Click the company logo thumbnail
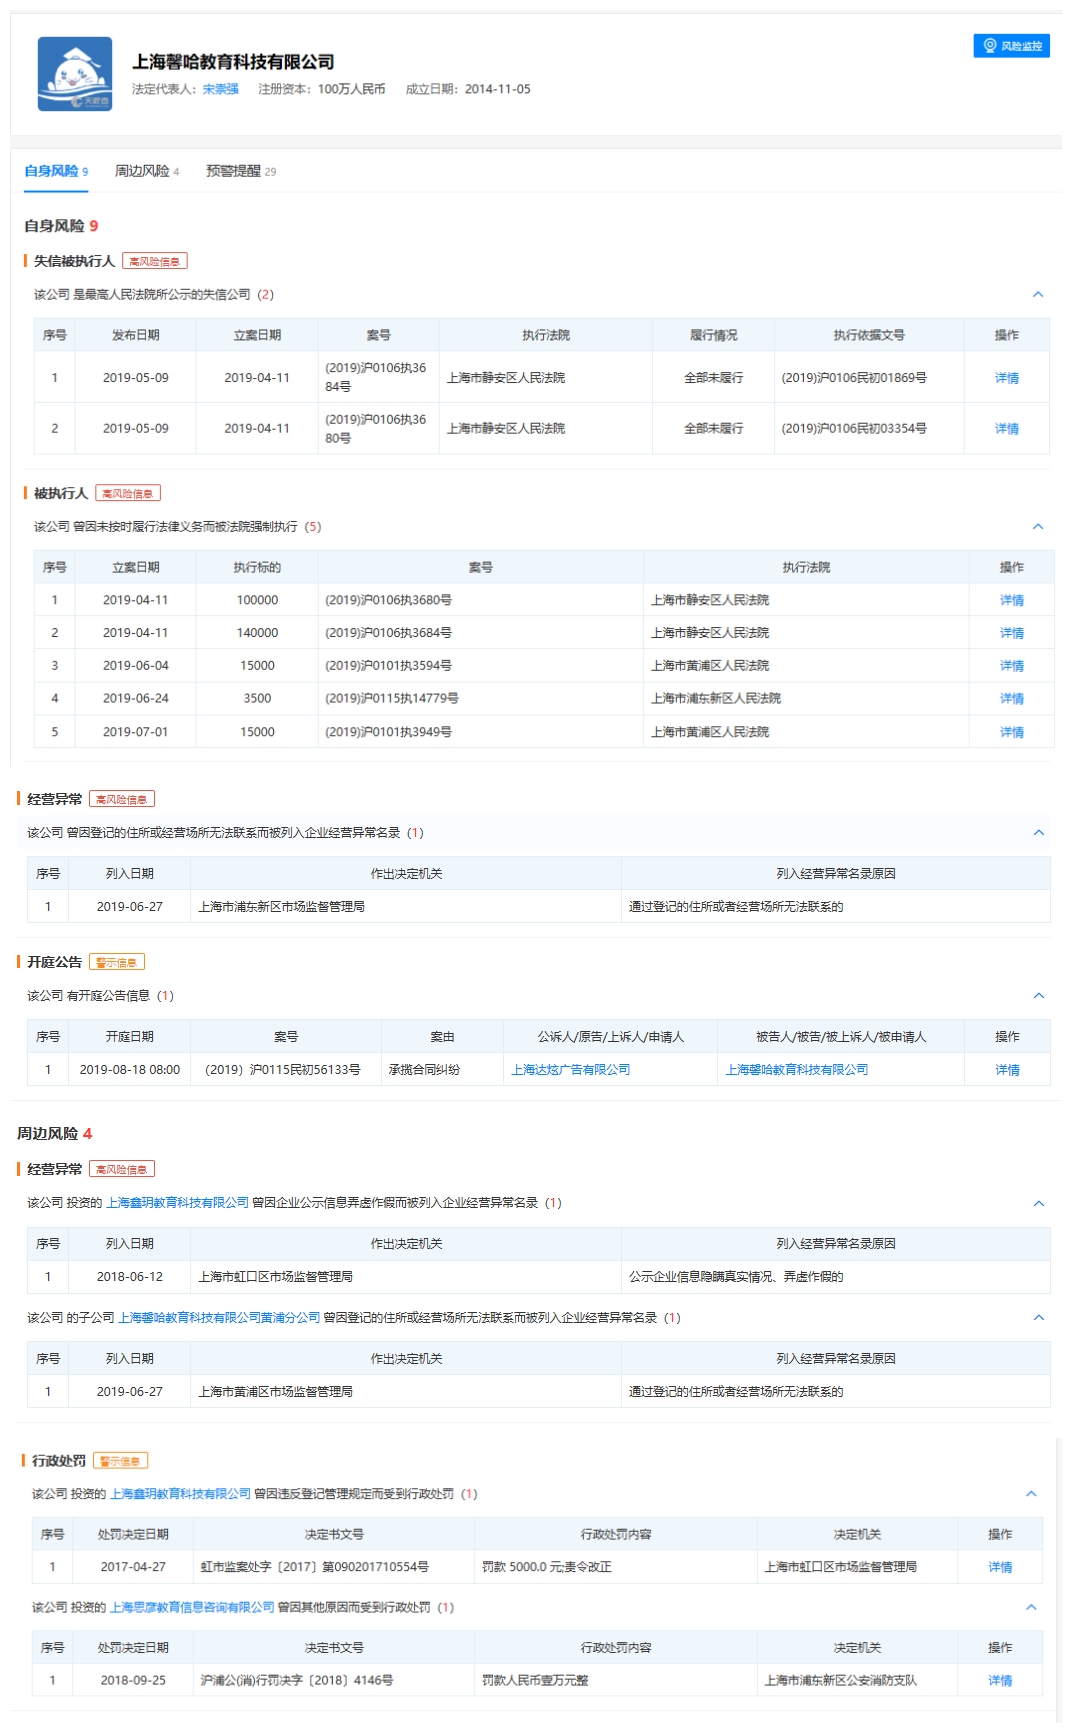The width and height of the screenshot is (1072, 1733). [75, 74]
